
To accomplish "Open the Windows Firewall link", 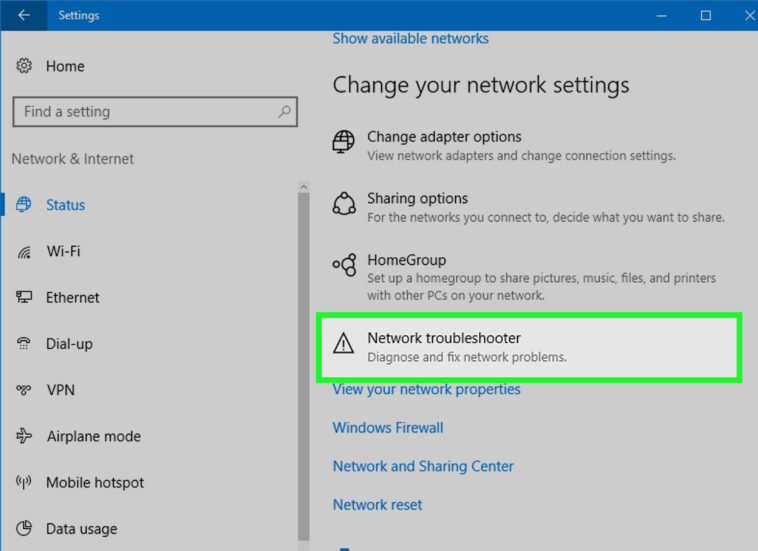I will 388,428.
